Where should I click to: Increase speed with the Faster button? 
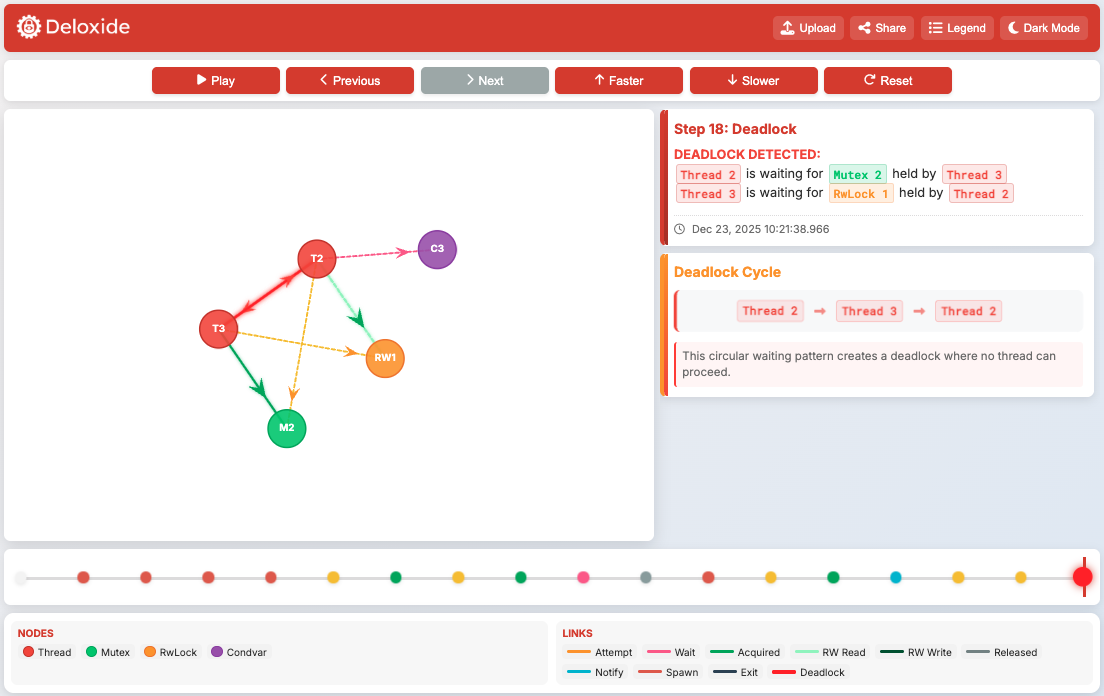click(618, 81)
